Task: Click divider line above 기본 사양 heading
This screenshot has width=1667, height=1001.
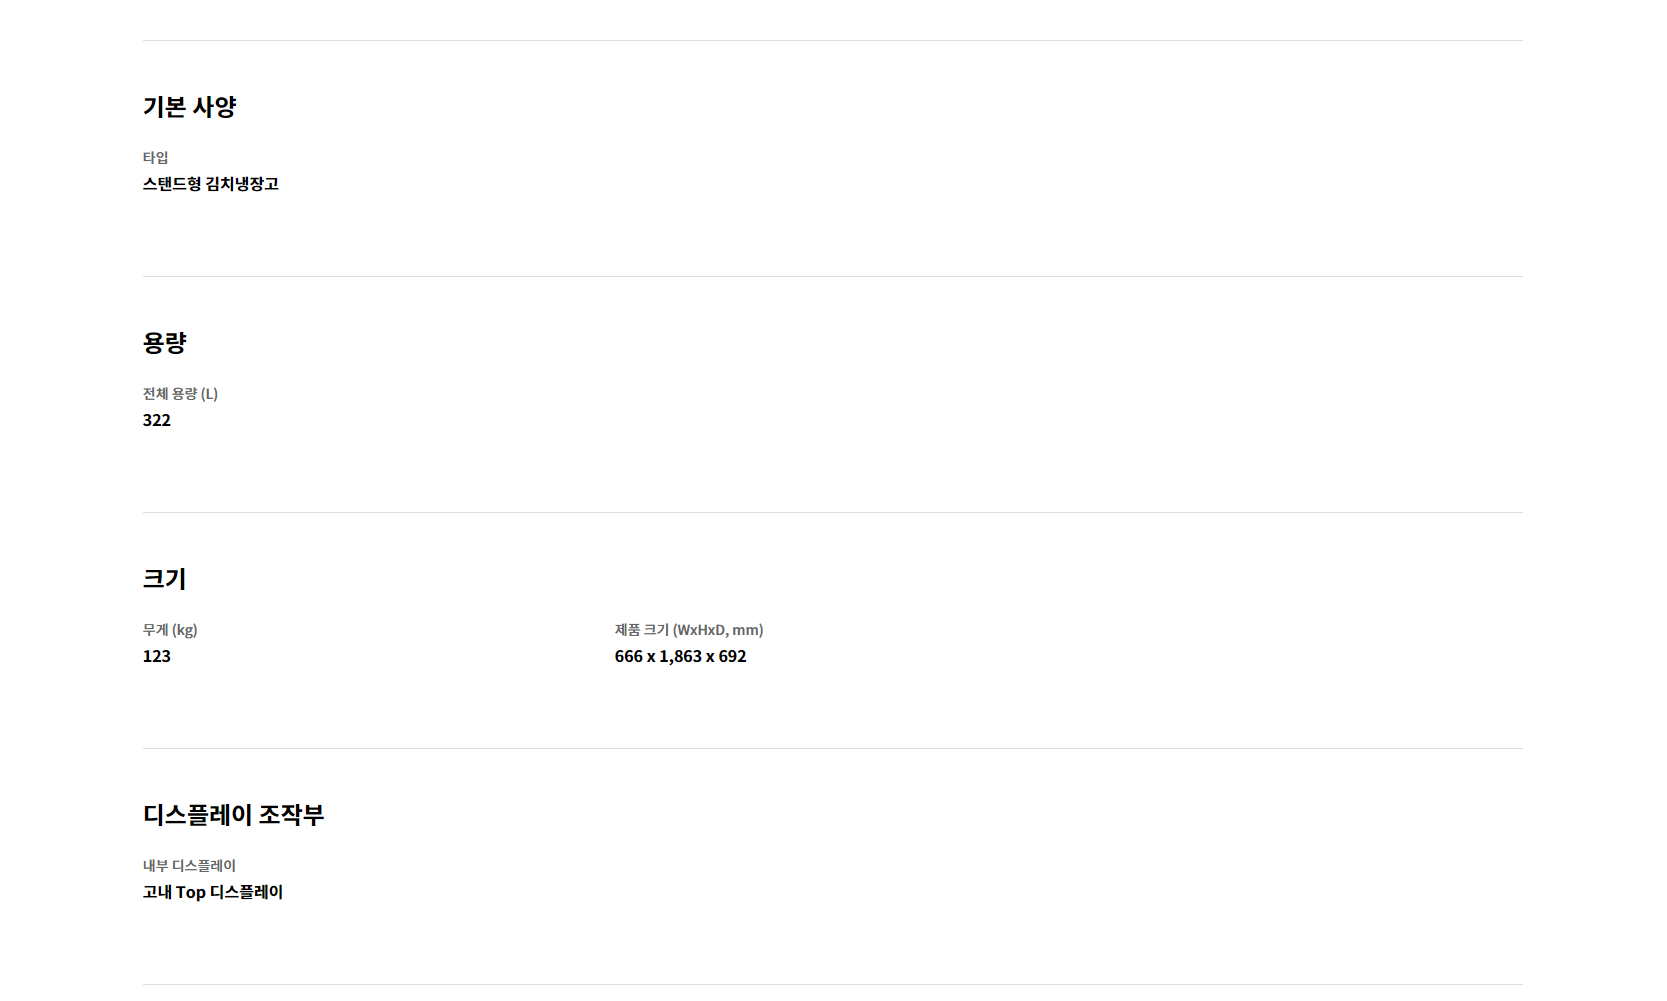Action: pyautogui.click(x=833, y=40)
